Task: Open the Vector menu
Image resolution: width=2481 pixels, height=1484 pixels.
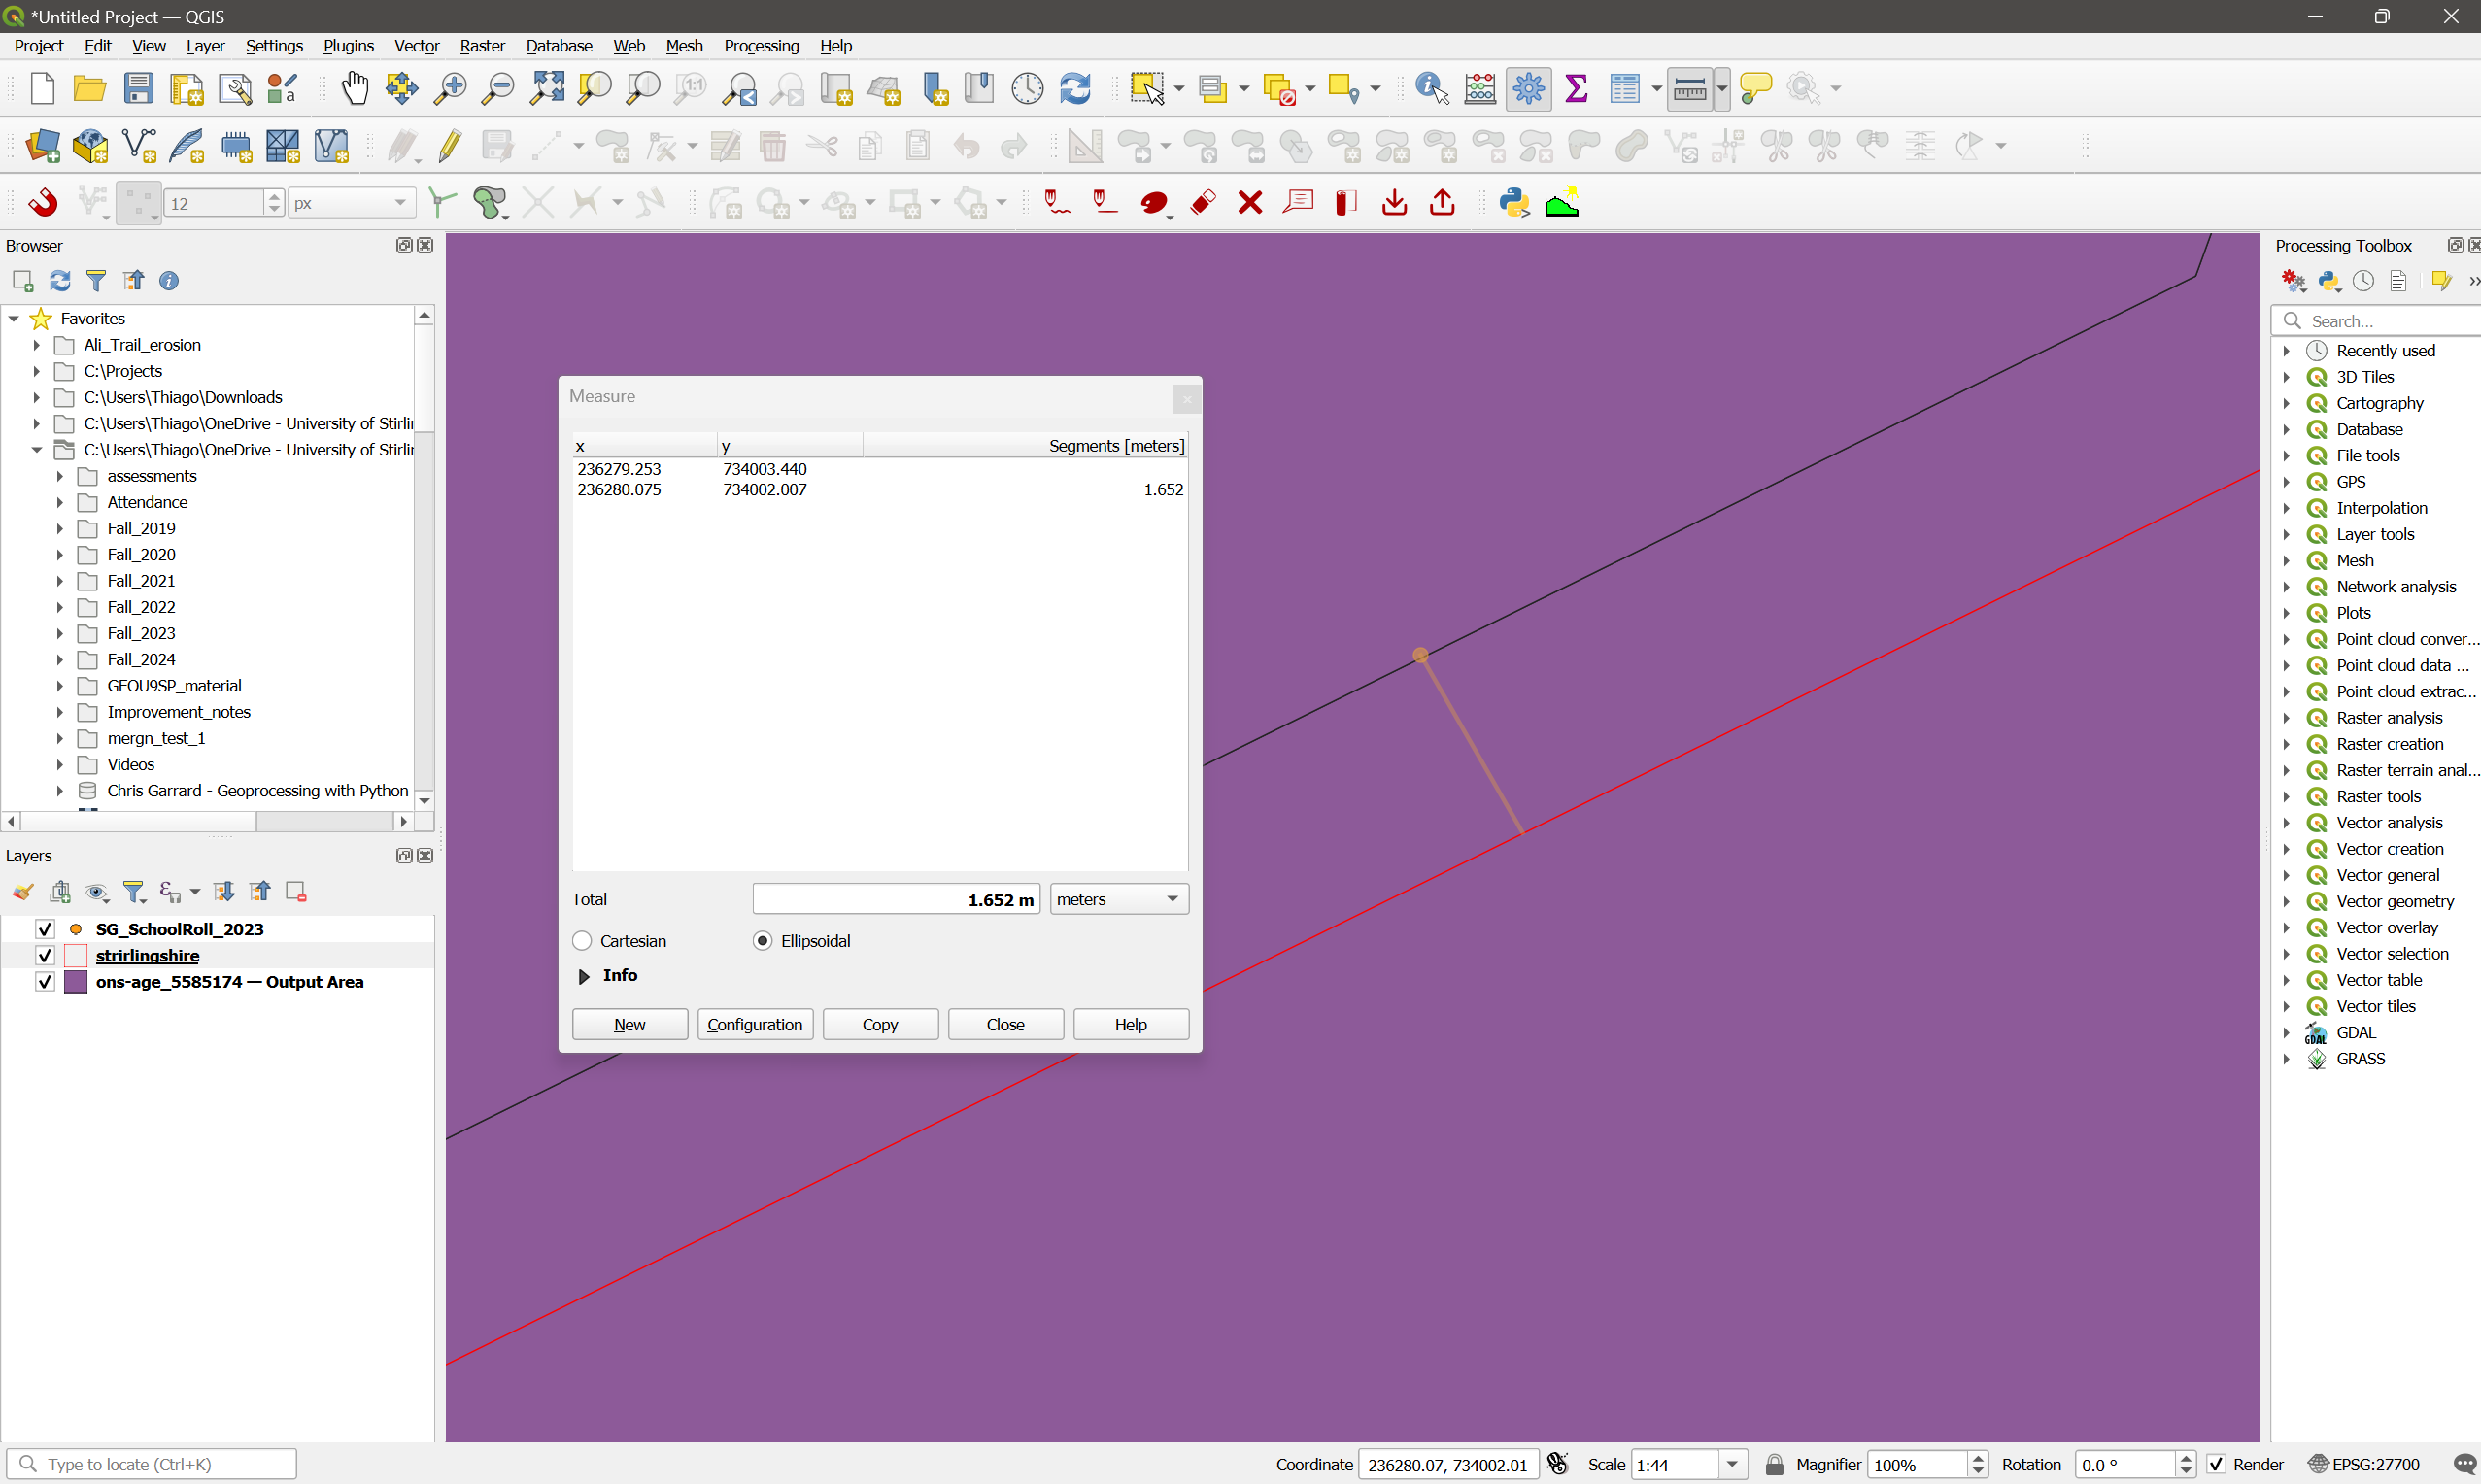Action: 417,46
